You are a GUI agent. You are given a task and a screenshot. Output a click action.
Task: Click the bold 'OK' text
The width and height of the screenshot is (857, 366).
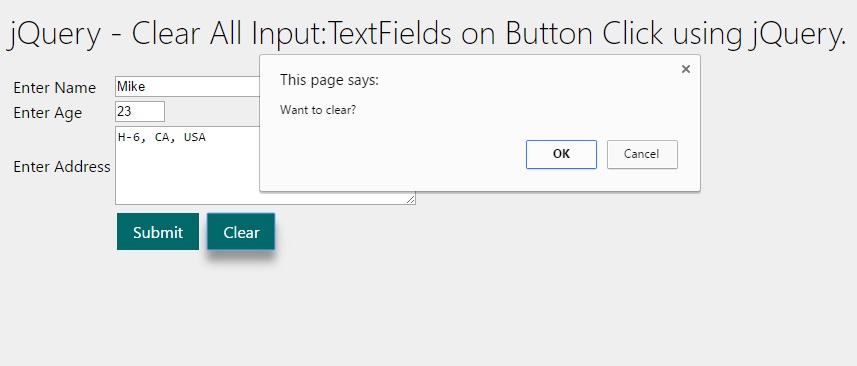click(561, 154)
